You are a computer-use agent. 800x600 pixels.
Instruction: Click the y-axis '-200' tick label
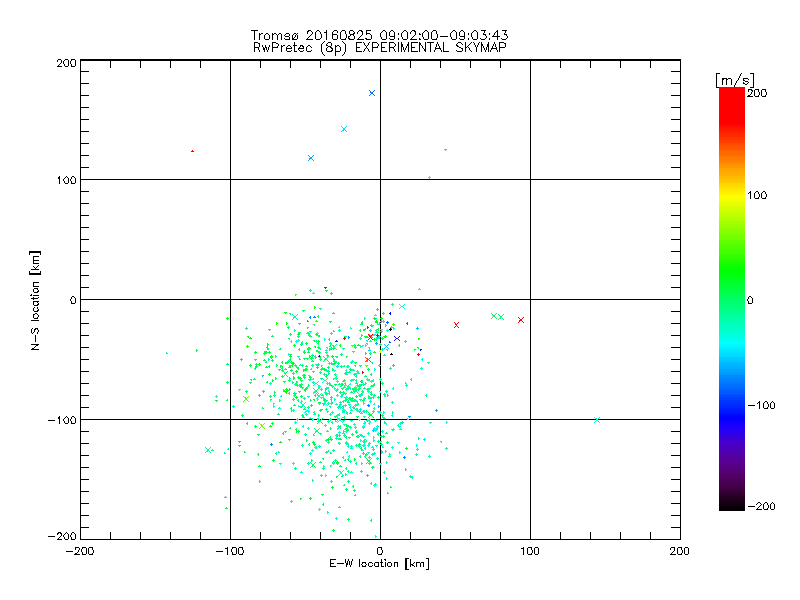point(62,537)
